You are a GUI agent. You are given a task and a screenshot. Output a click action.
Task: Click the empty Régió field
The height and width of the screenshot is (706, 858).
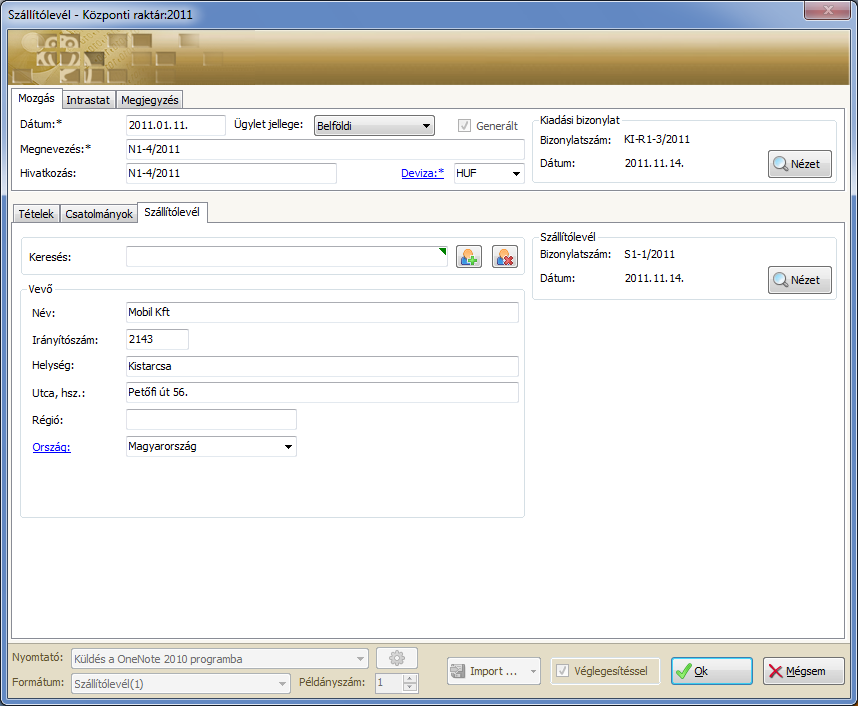[211, 419]
